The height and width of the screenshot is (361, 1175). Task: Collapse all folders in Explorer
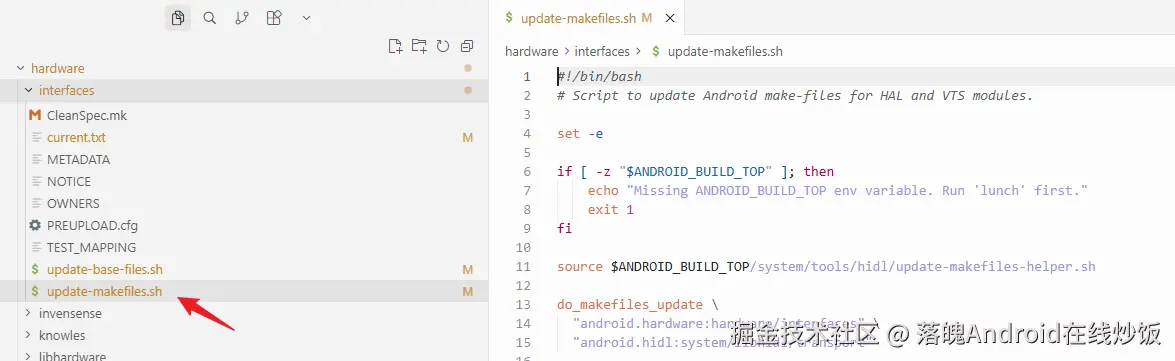(x=467, y=46)
